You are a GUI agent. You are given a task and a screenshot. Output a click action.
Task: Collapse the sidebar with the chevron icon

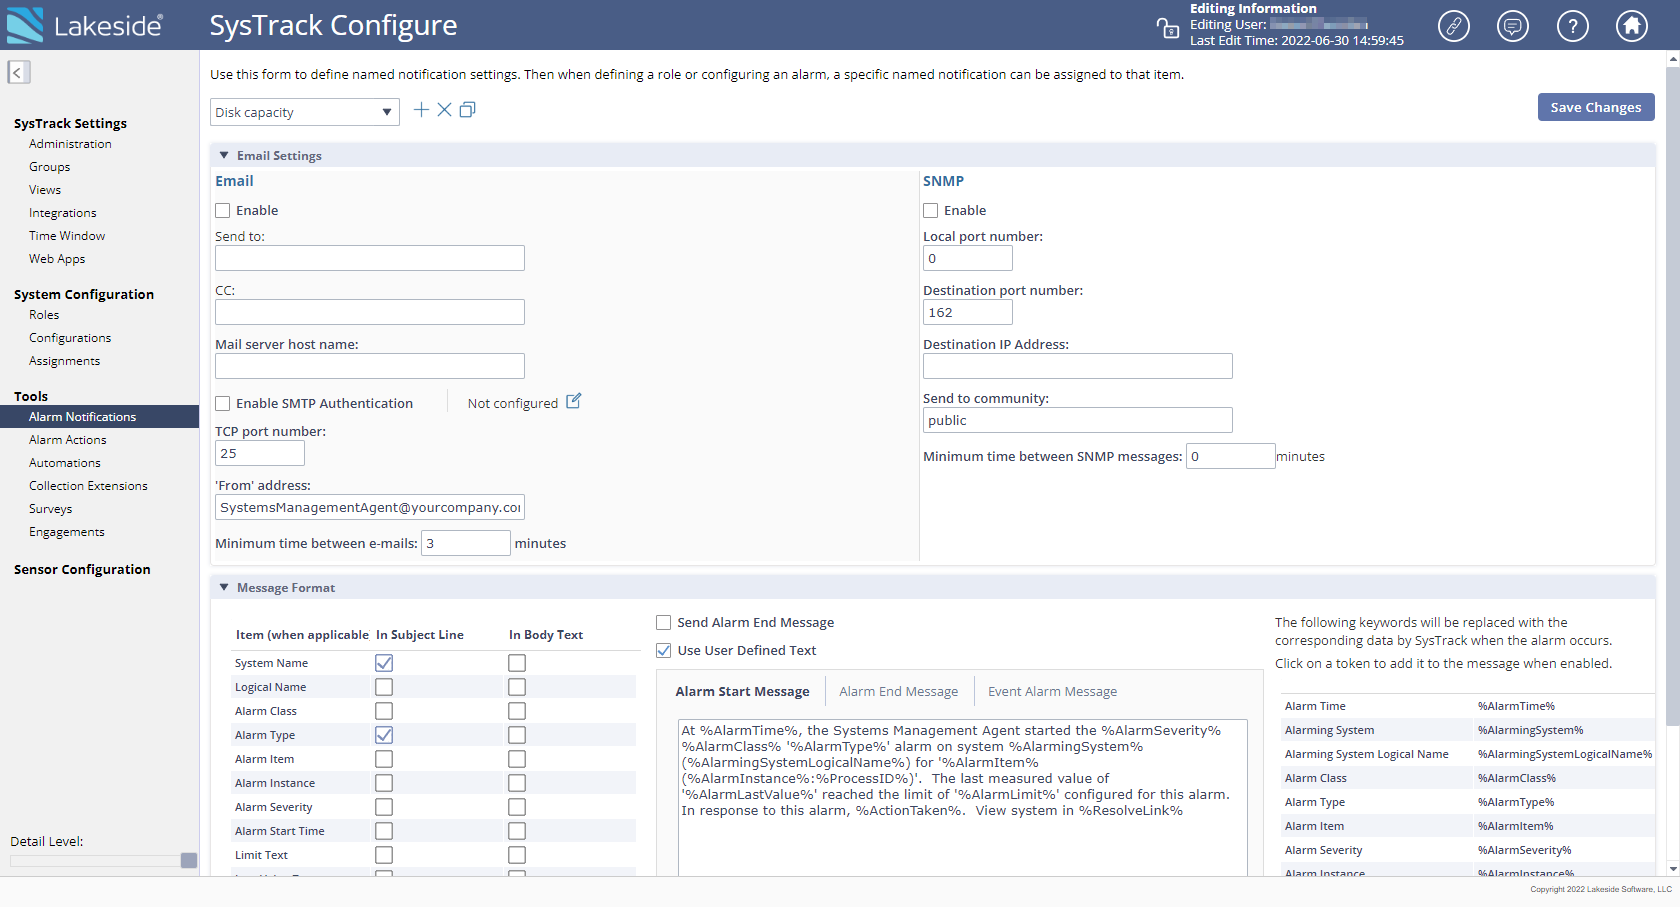click(x=18, y=72)
